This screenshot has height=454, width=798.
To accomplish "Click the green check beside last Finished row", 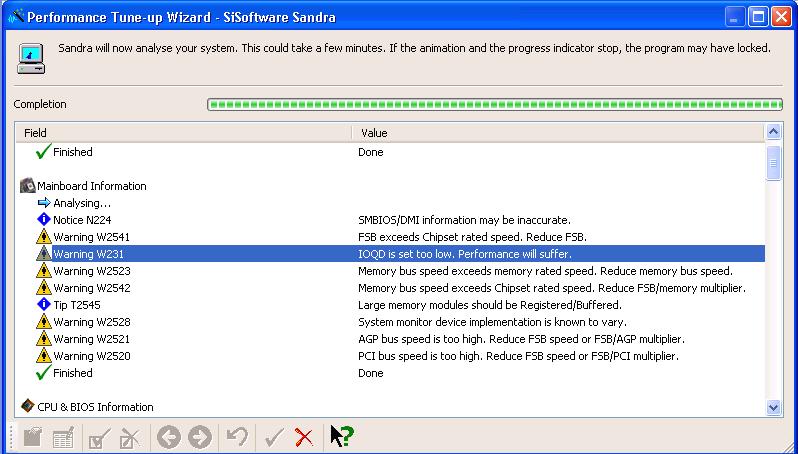I will (44, 372).
